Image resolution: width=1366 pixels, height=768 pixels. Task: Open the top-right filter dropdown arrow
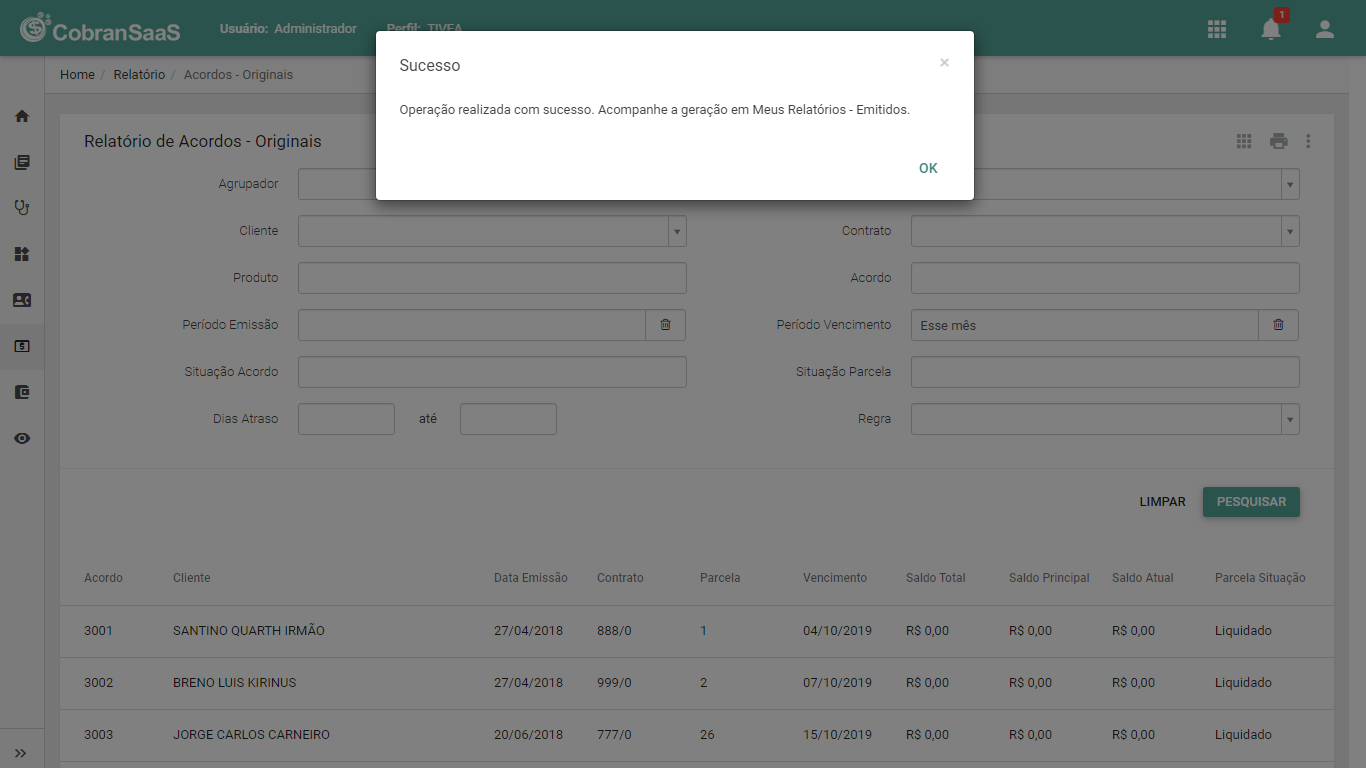tap(1290, 185)
